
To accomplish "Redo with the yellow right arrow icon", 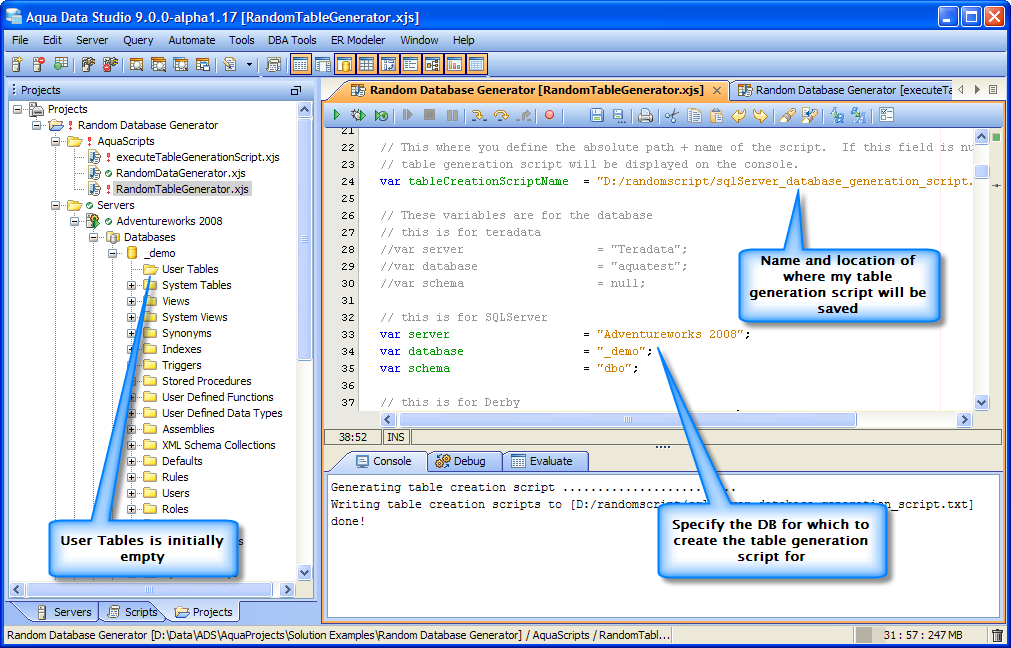I will (x=761, y=115).
